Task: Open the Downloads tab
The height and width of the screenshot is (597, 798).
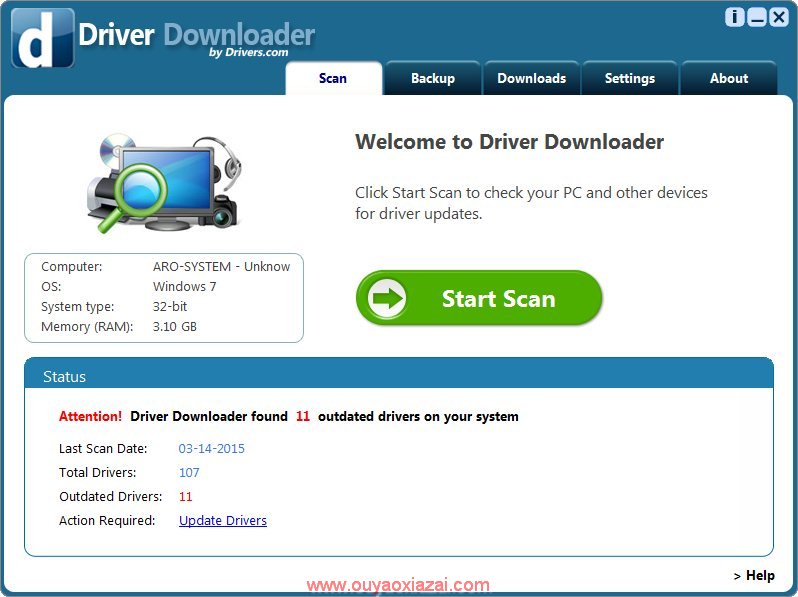Action: click(531, 78)
